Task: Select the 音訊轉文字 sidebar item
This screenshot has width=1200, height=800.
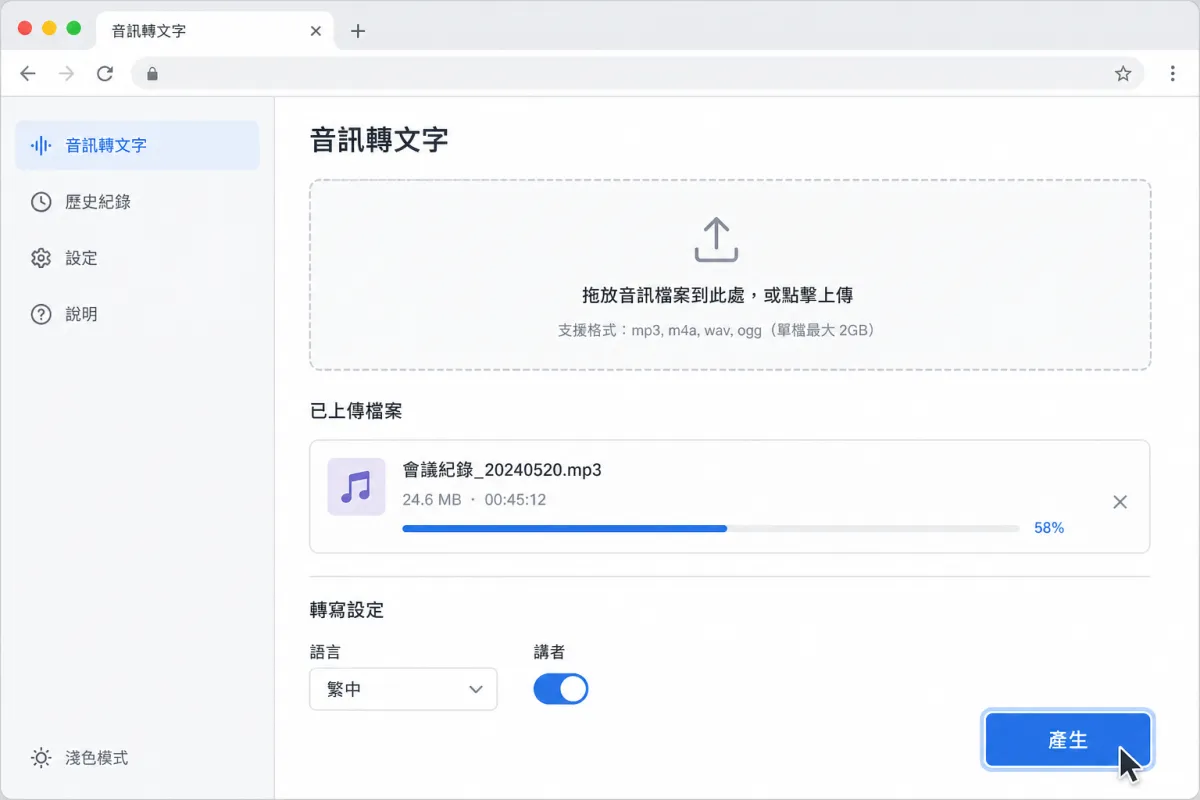Action: [x=137, y=145]
